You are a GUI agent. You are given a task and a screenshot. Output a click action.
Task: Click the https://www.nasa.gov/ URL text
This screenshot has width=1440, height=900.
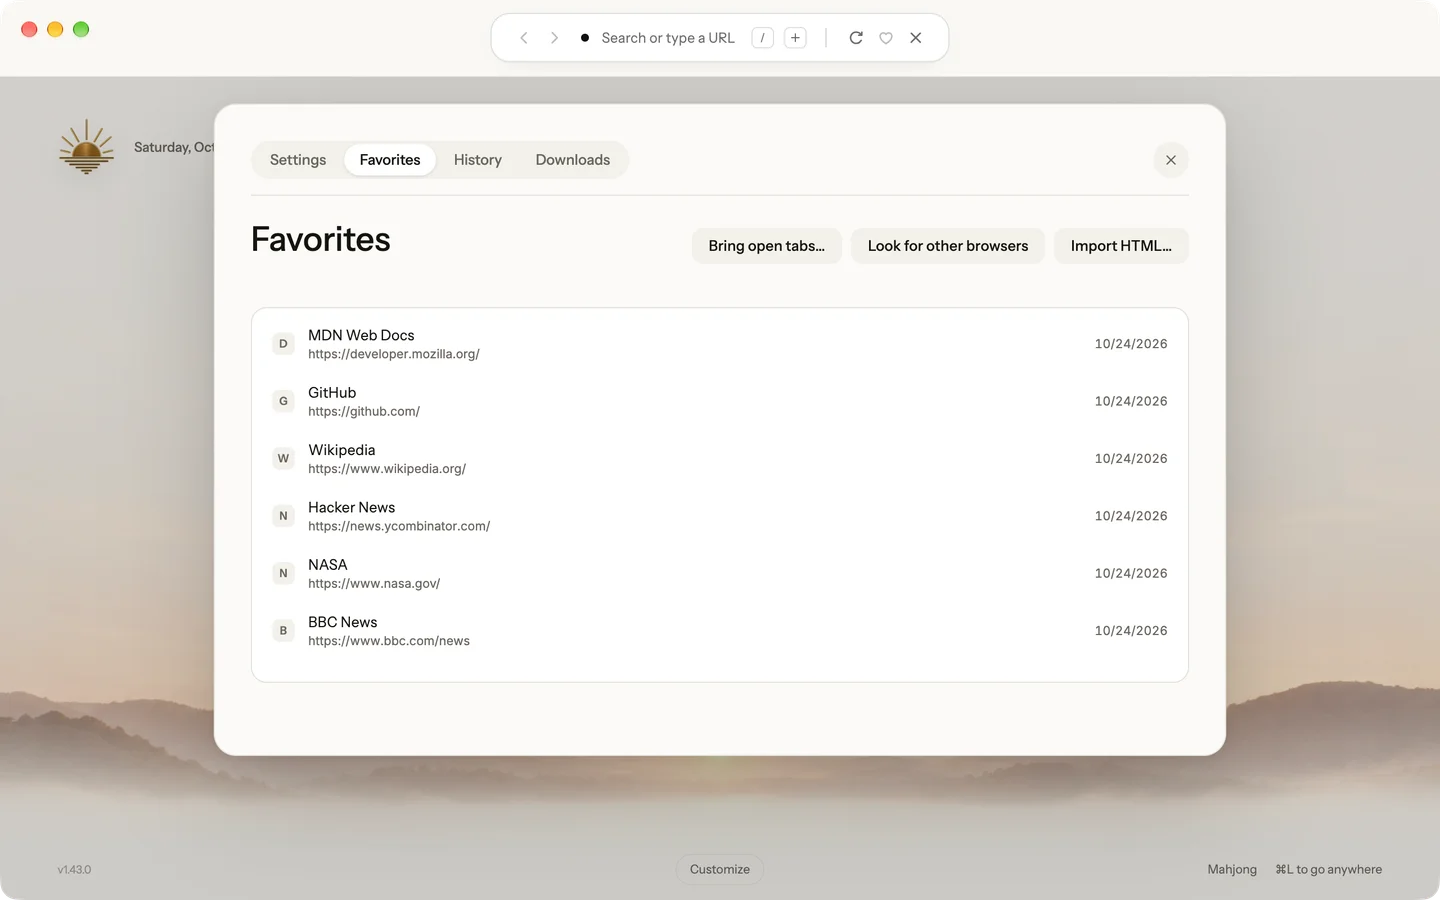pos(374,583)
